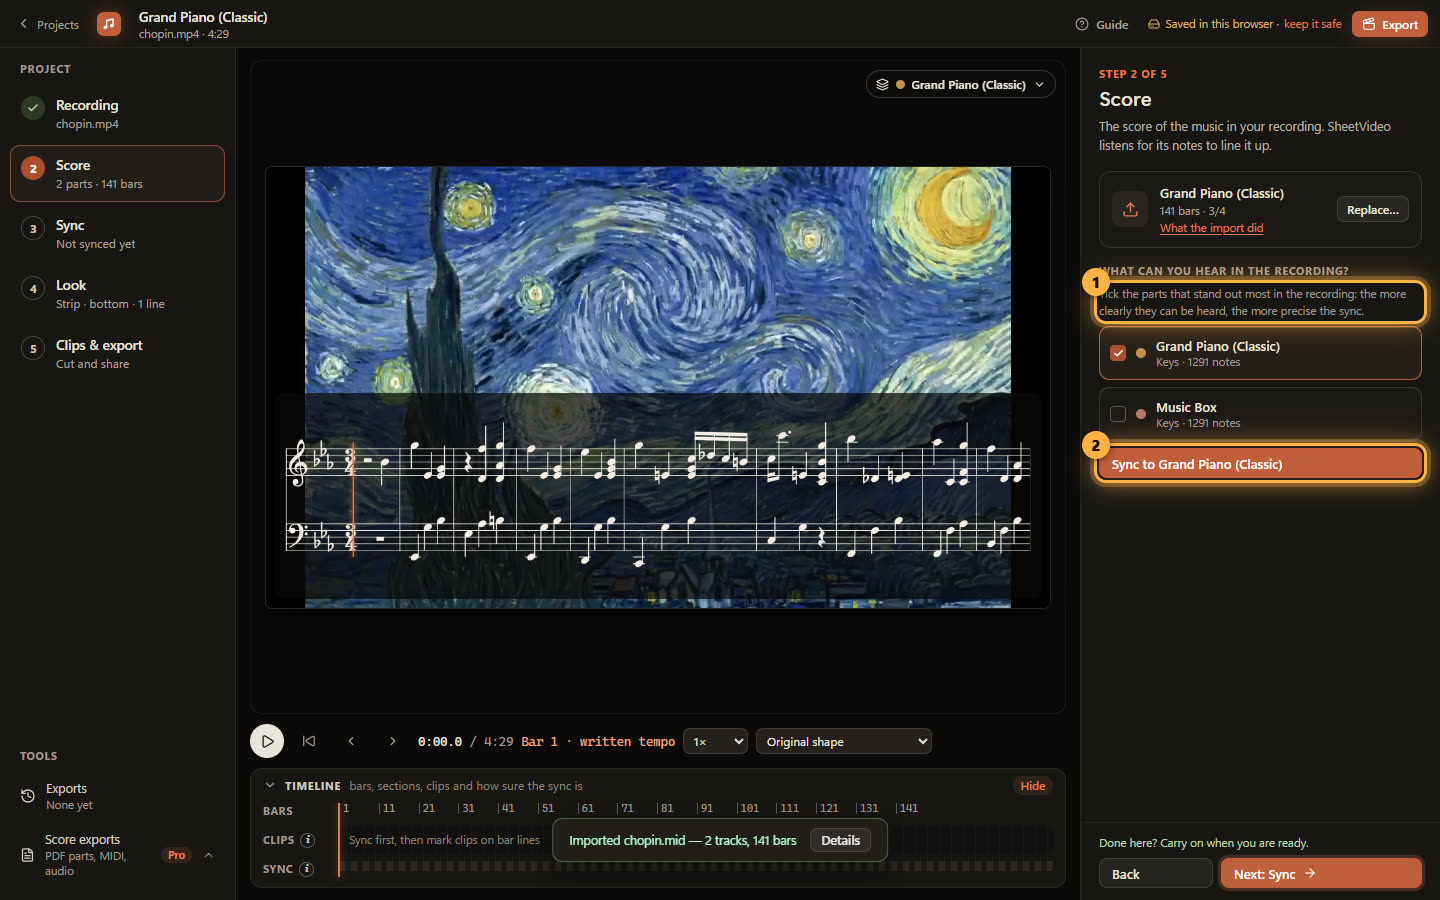Click the Pro badge
Screen dimensions: 1440x900
[x=177, y=855]
